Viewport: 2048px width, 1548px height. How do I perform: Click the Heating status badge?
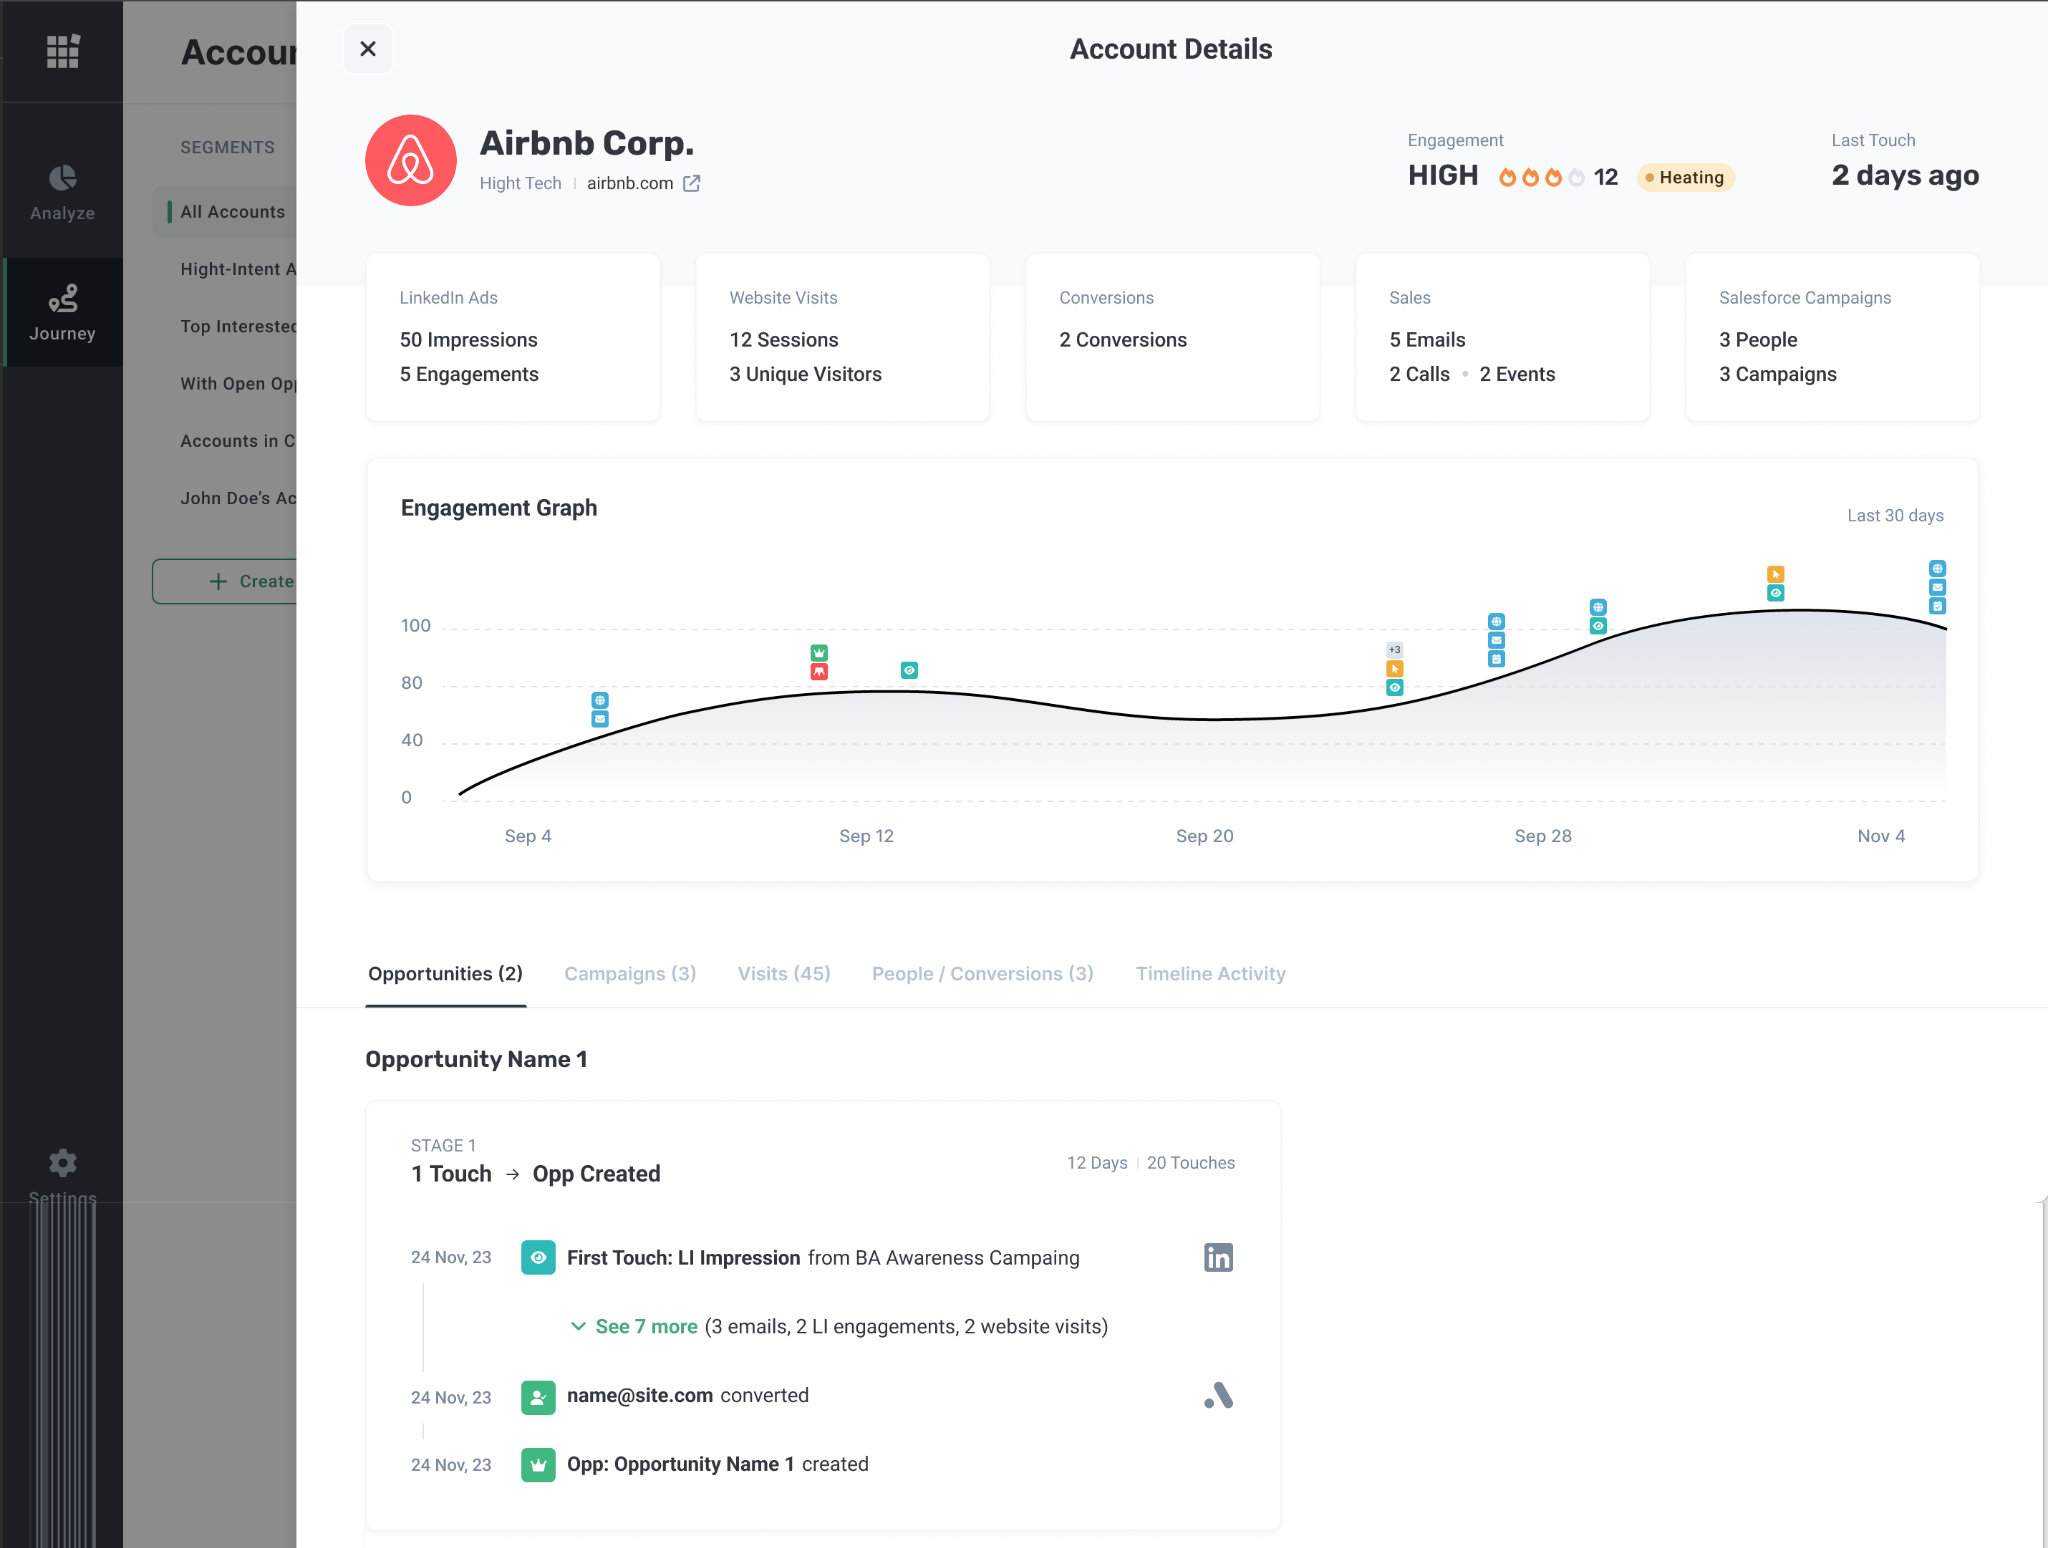pyautogui.click(x=1685, y=177)
